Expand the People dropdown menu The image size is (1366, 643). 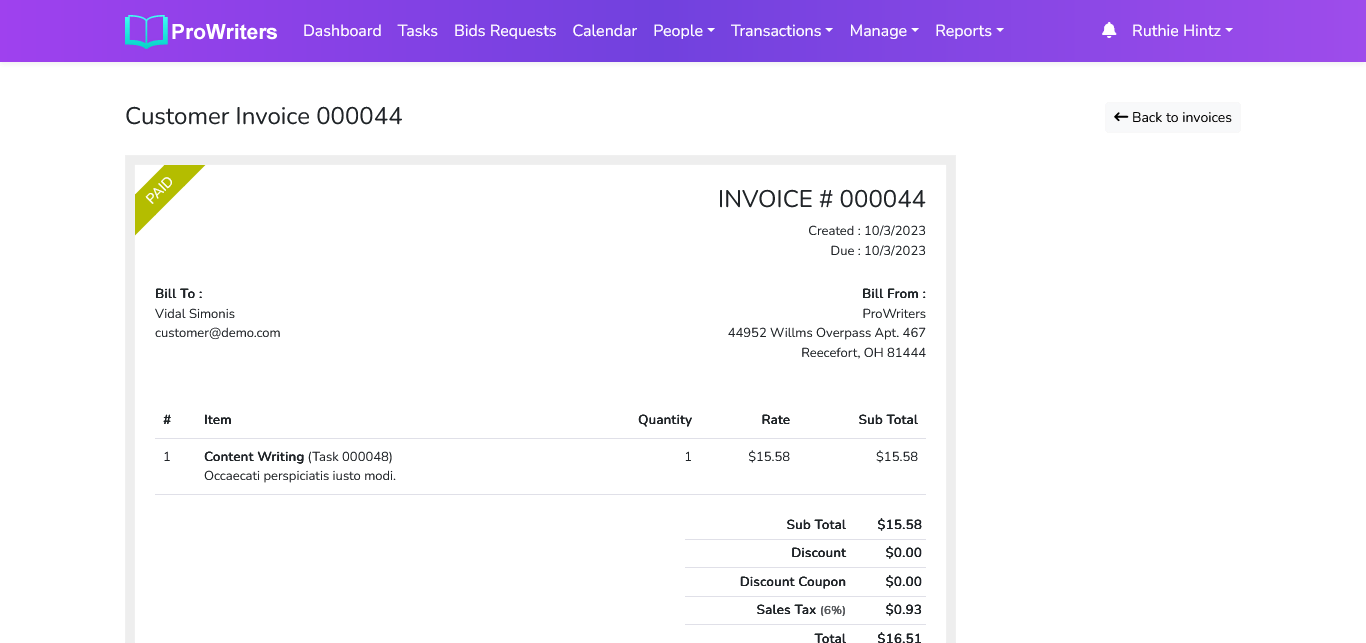point(683,31)
